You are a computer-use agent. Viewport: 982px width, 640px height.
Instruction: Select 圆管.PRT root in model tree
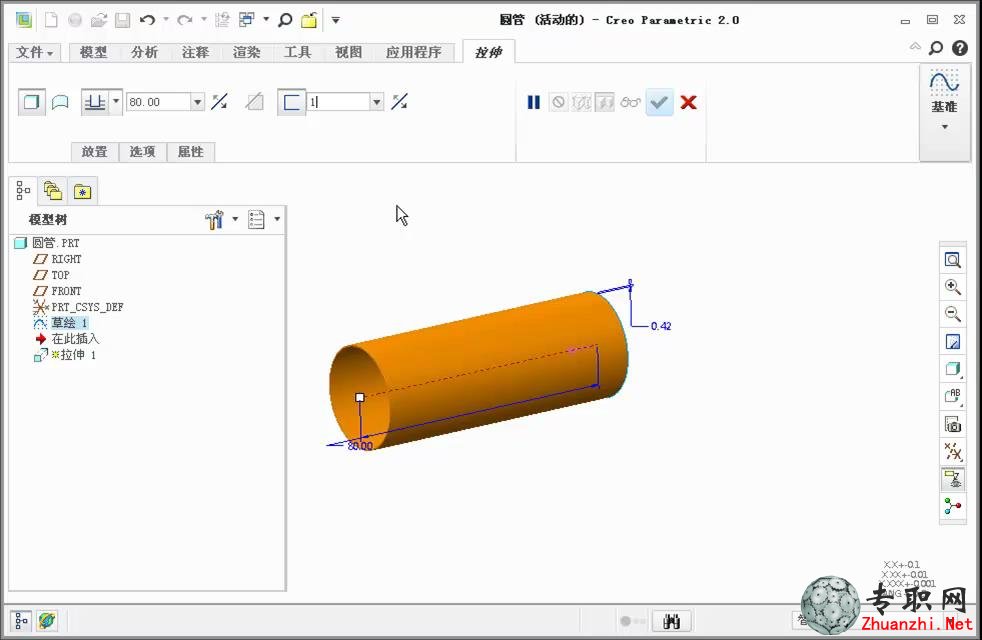[x=48, y=243]
